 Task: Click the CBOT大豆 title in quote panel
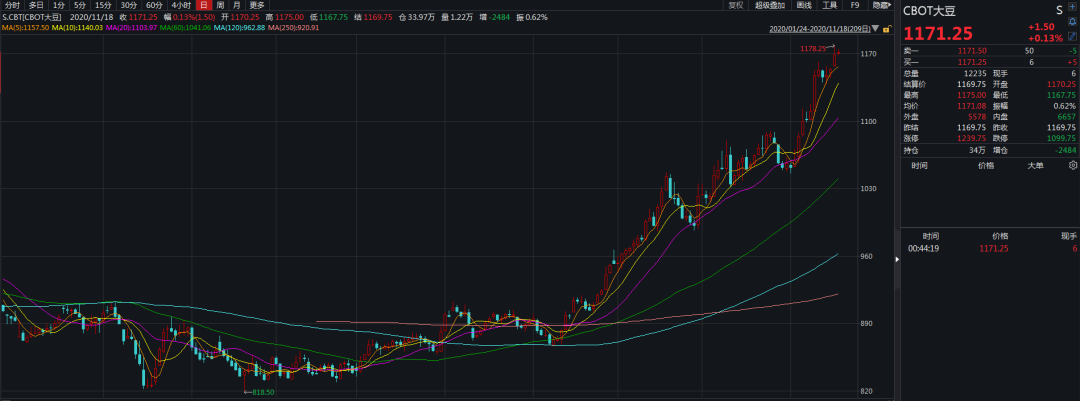tap(929, 11)
